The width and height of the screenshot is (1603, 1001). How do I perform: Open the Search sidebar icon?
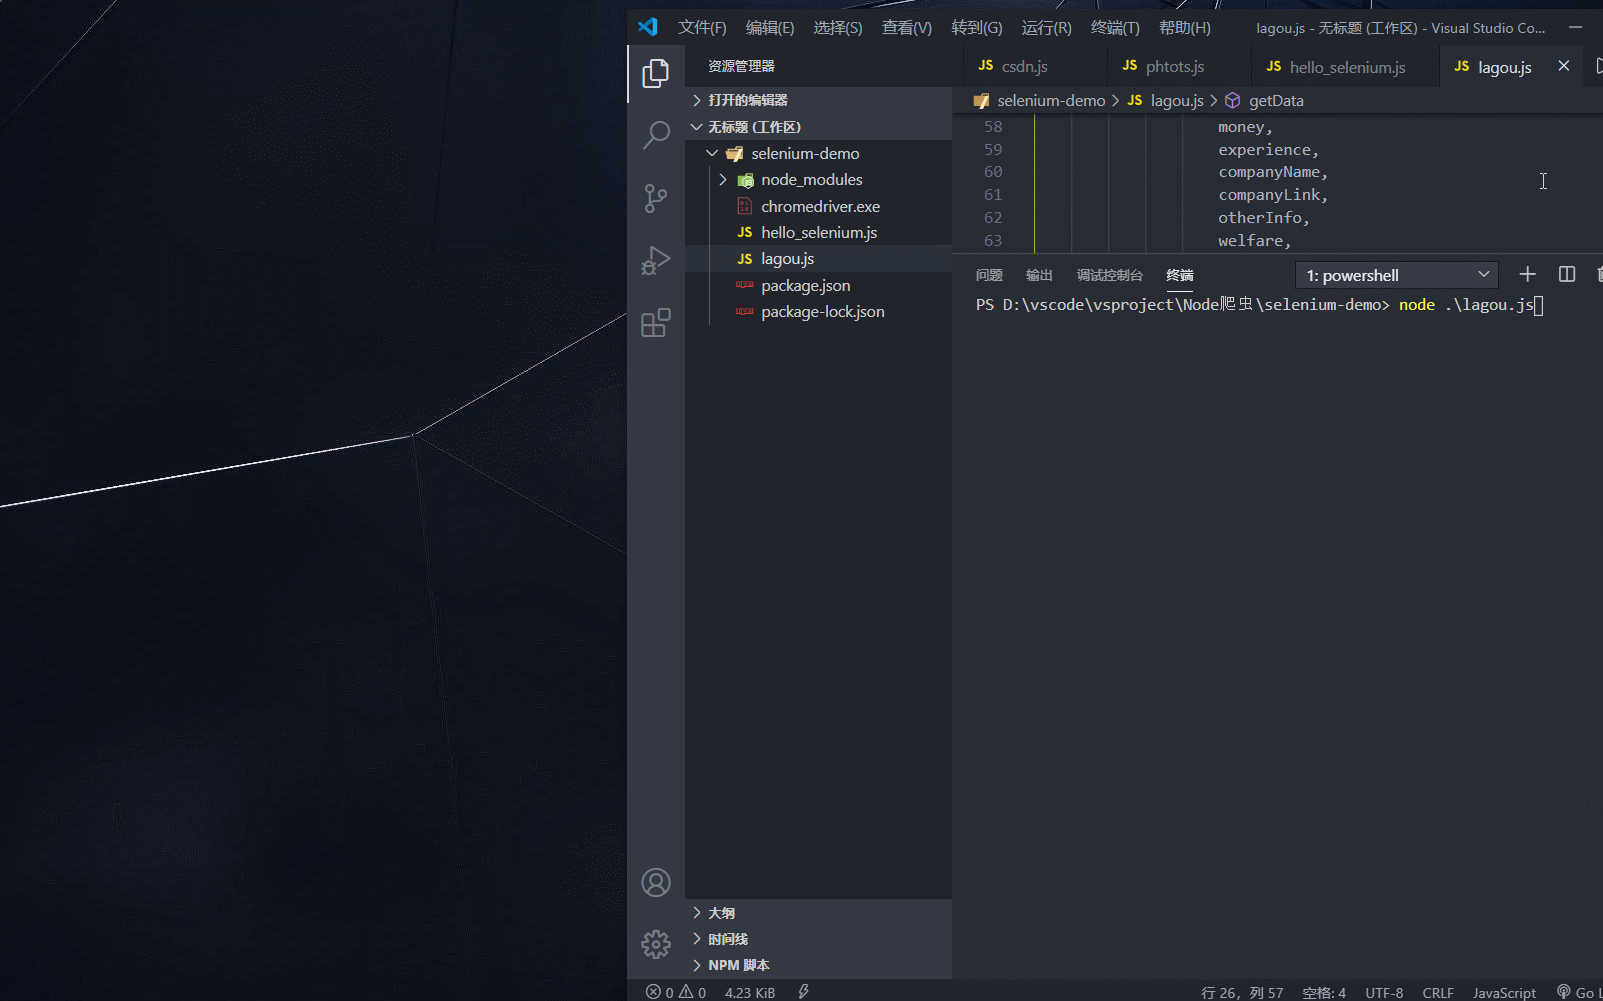click(655, 135)
